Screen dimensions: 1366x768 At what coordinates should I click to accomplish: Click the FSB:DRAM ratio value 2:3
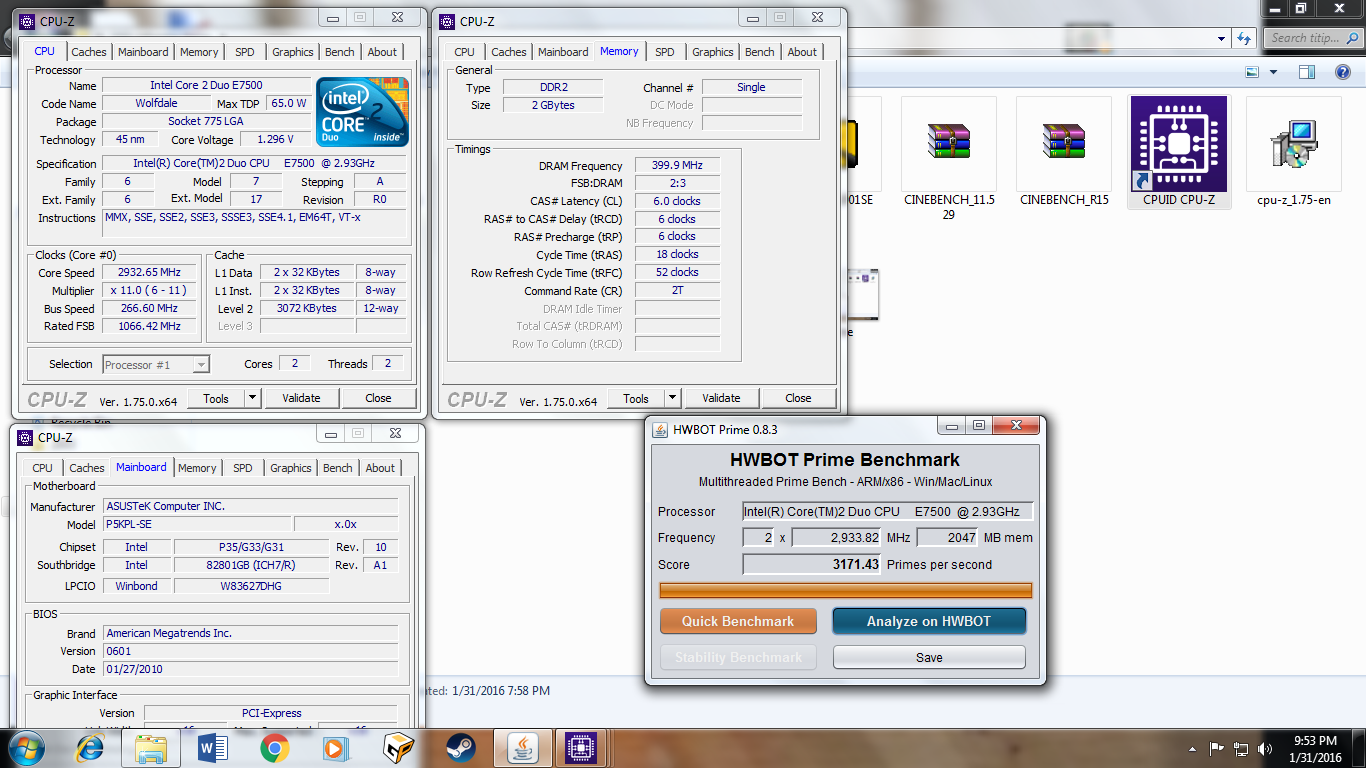click(x=678, y=184)
